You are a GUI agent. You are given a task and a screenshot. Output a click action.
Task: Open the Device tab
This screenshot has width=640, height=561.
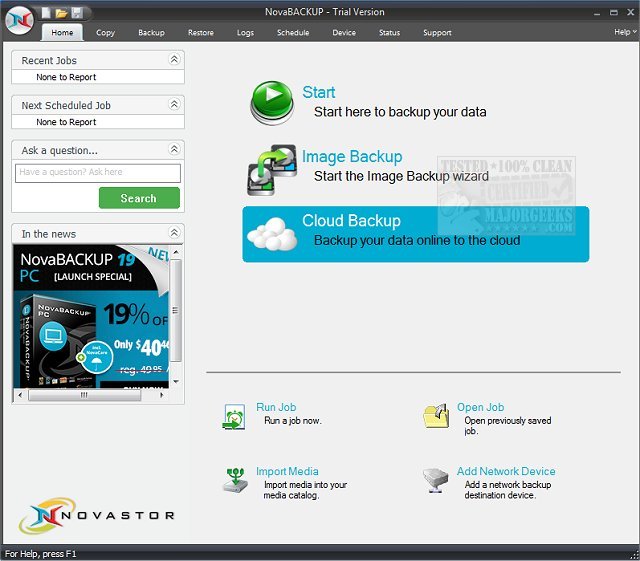pyautogui.click(x=344, y=33)
